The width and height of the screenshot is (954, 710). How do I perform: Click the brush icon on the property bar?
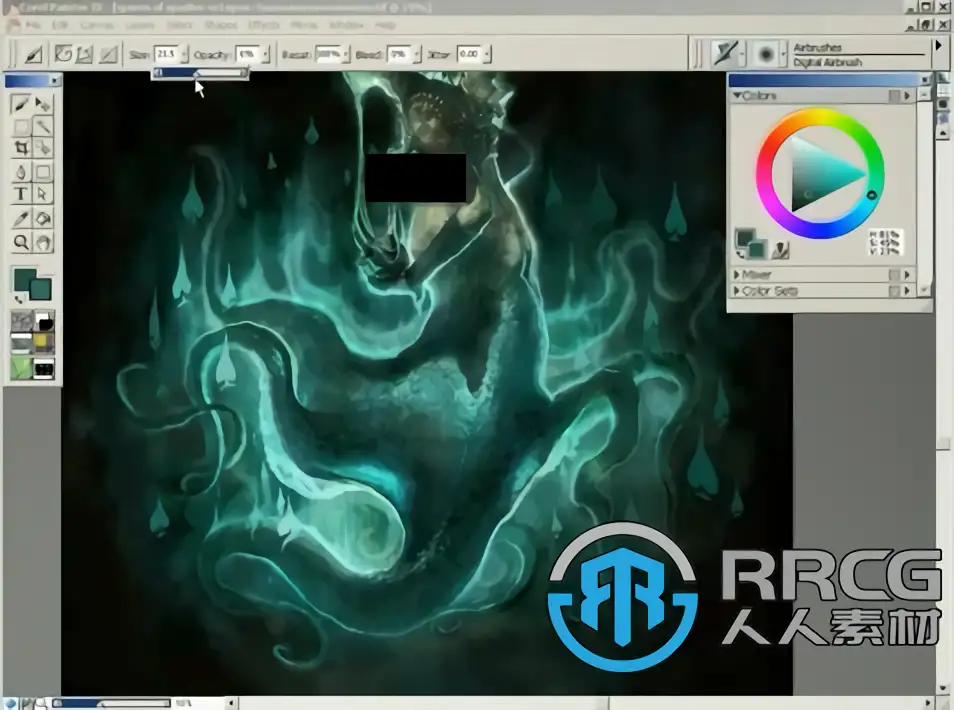click(x=33, y=54)
